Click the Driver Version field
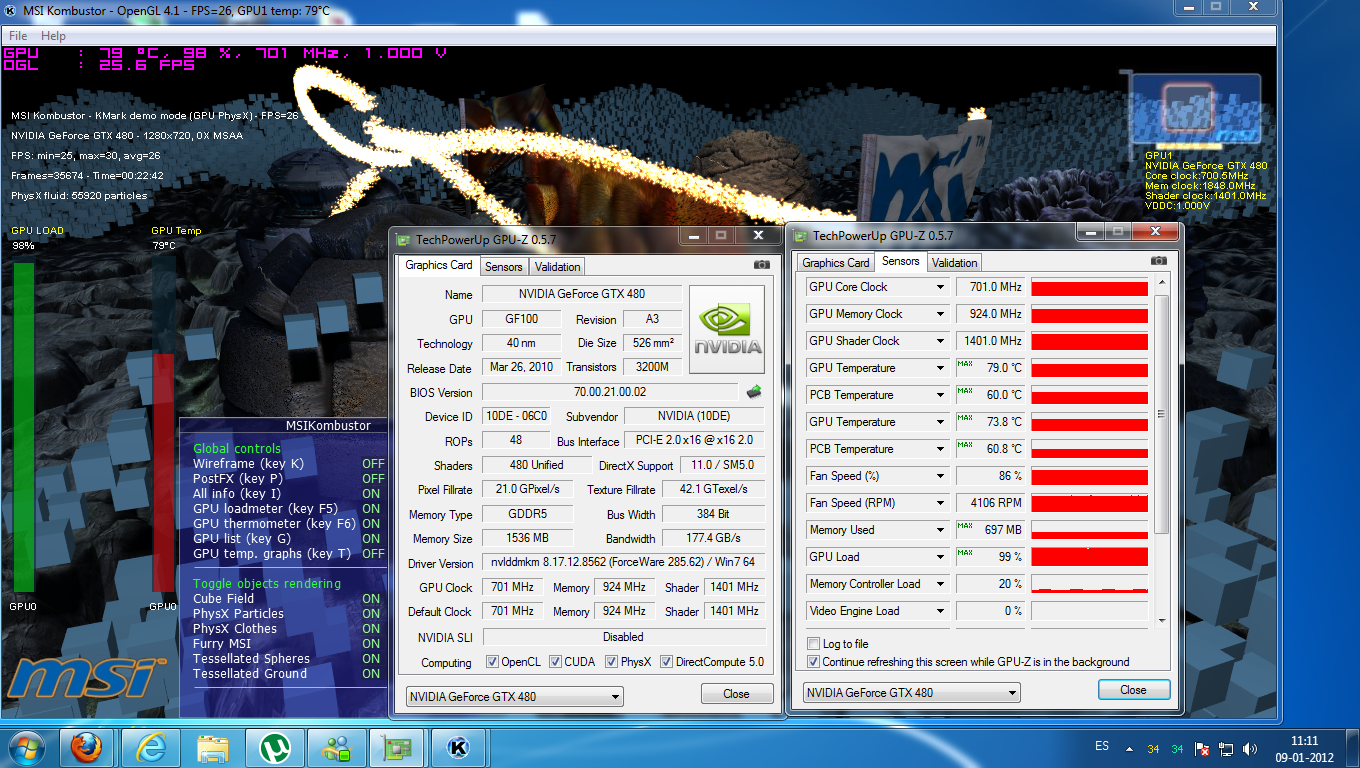The image size is (1360, 768). point(624,563)
